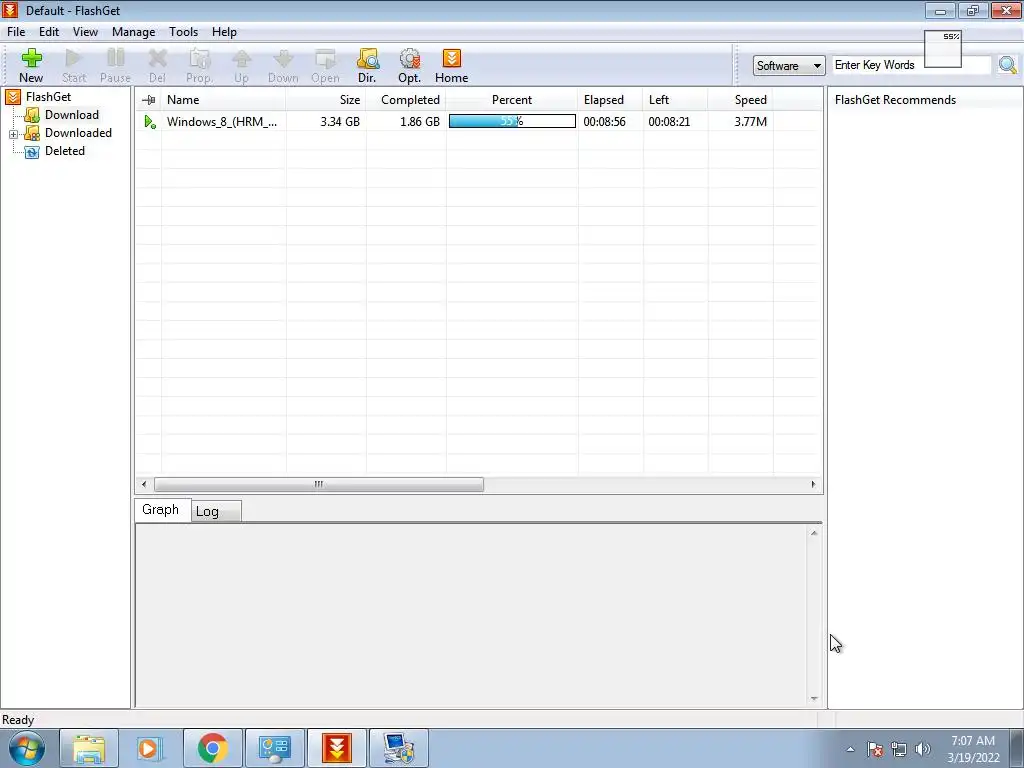Open download folder with Dir. icon
Viewport: 1024px width, 768px height.
367,66
